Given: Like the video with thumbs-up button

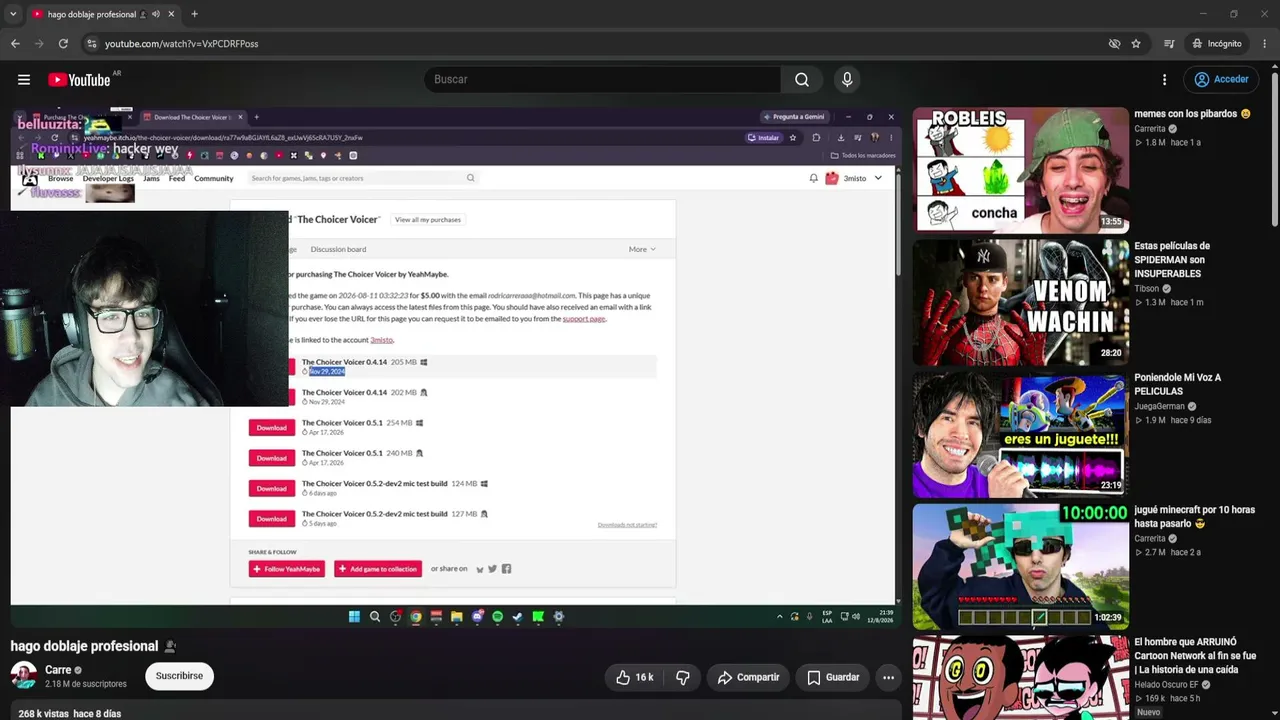Looking at the screenshot, I should click(x=634, y=677).
